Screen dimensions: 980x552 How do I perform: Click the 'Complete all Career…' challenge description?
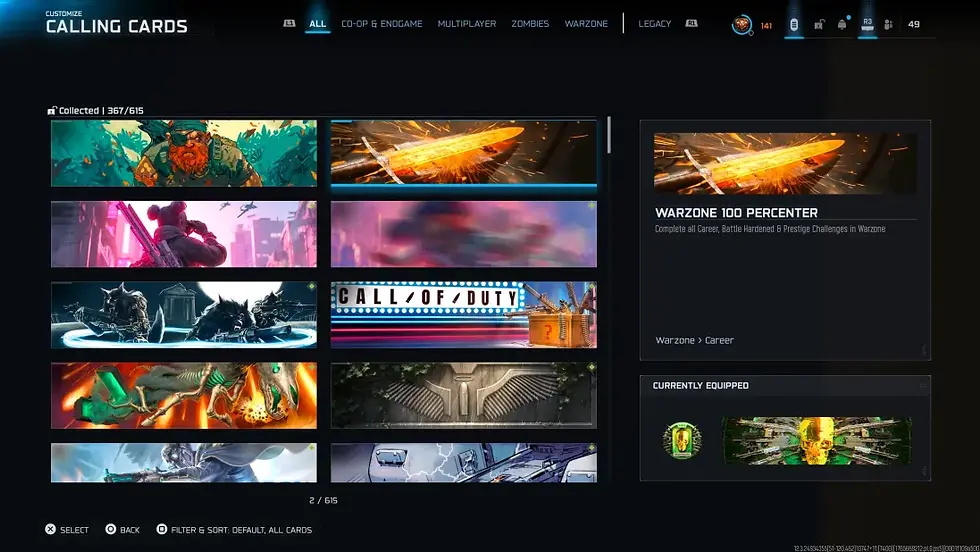click(x=770, y=229)
